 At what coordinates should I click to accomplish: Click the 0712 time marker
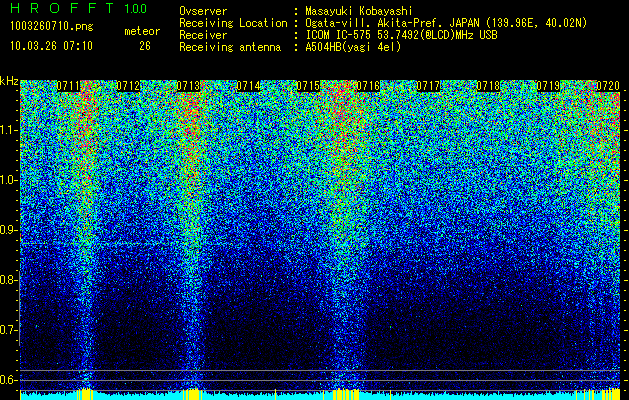[128, 86]
